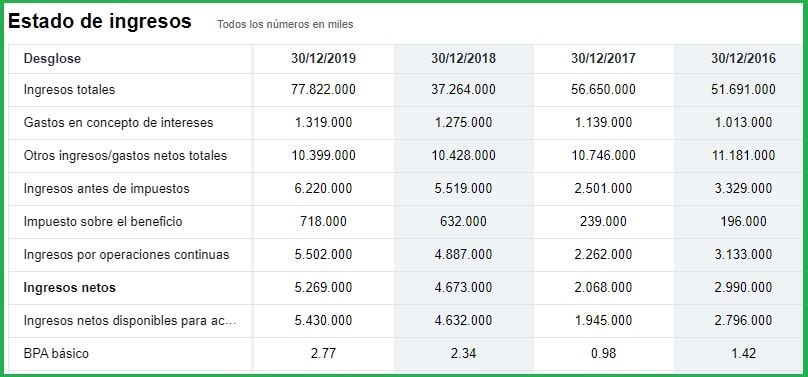Click value 56.650.000
Image resolution: width=808 pixels, height=377 pixels.
(603, 90)
